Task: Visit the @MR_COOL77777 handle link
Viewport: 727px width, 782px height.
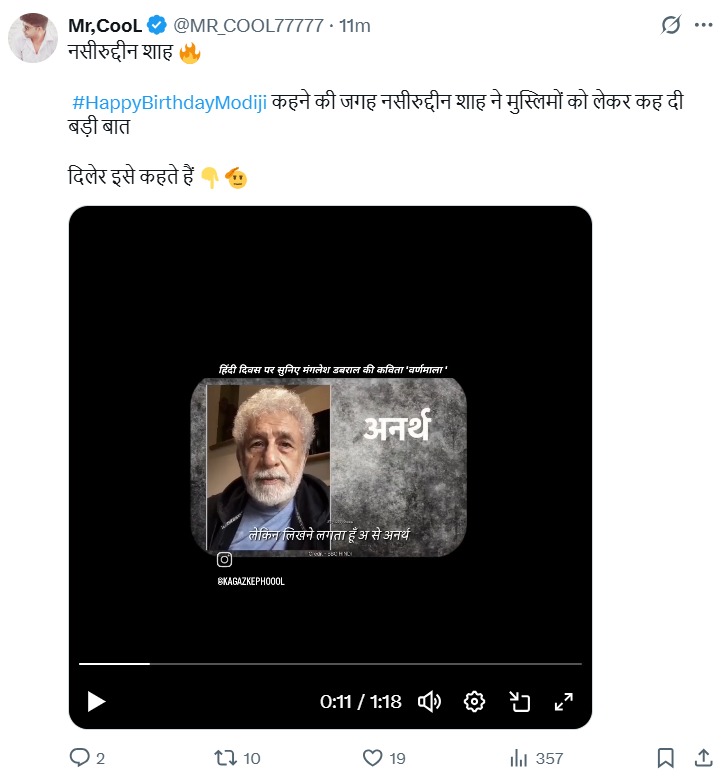Action: click(x=250, y=24)
